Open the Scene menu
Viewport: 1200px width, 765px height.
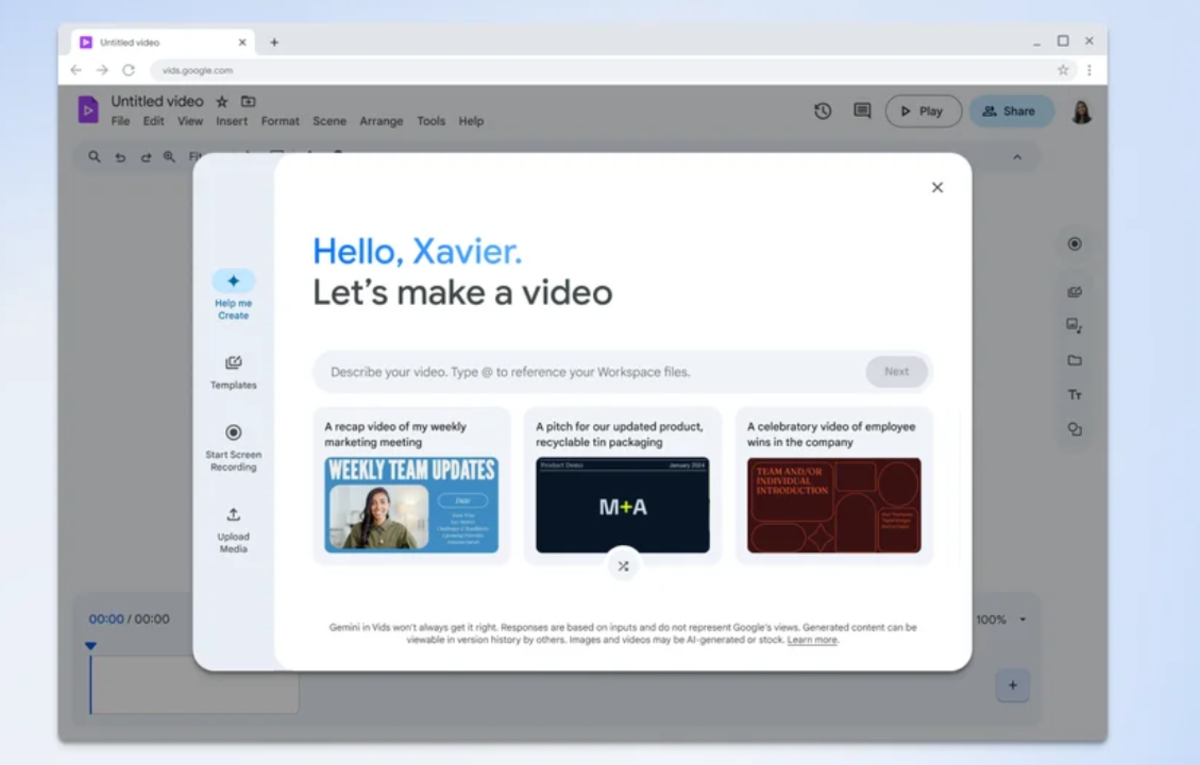click(x=329, y=121)
